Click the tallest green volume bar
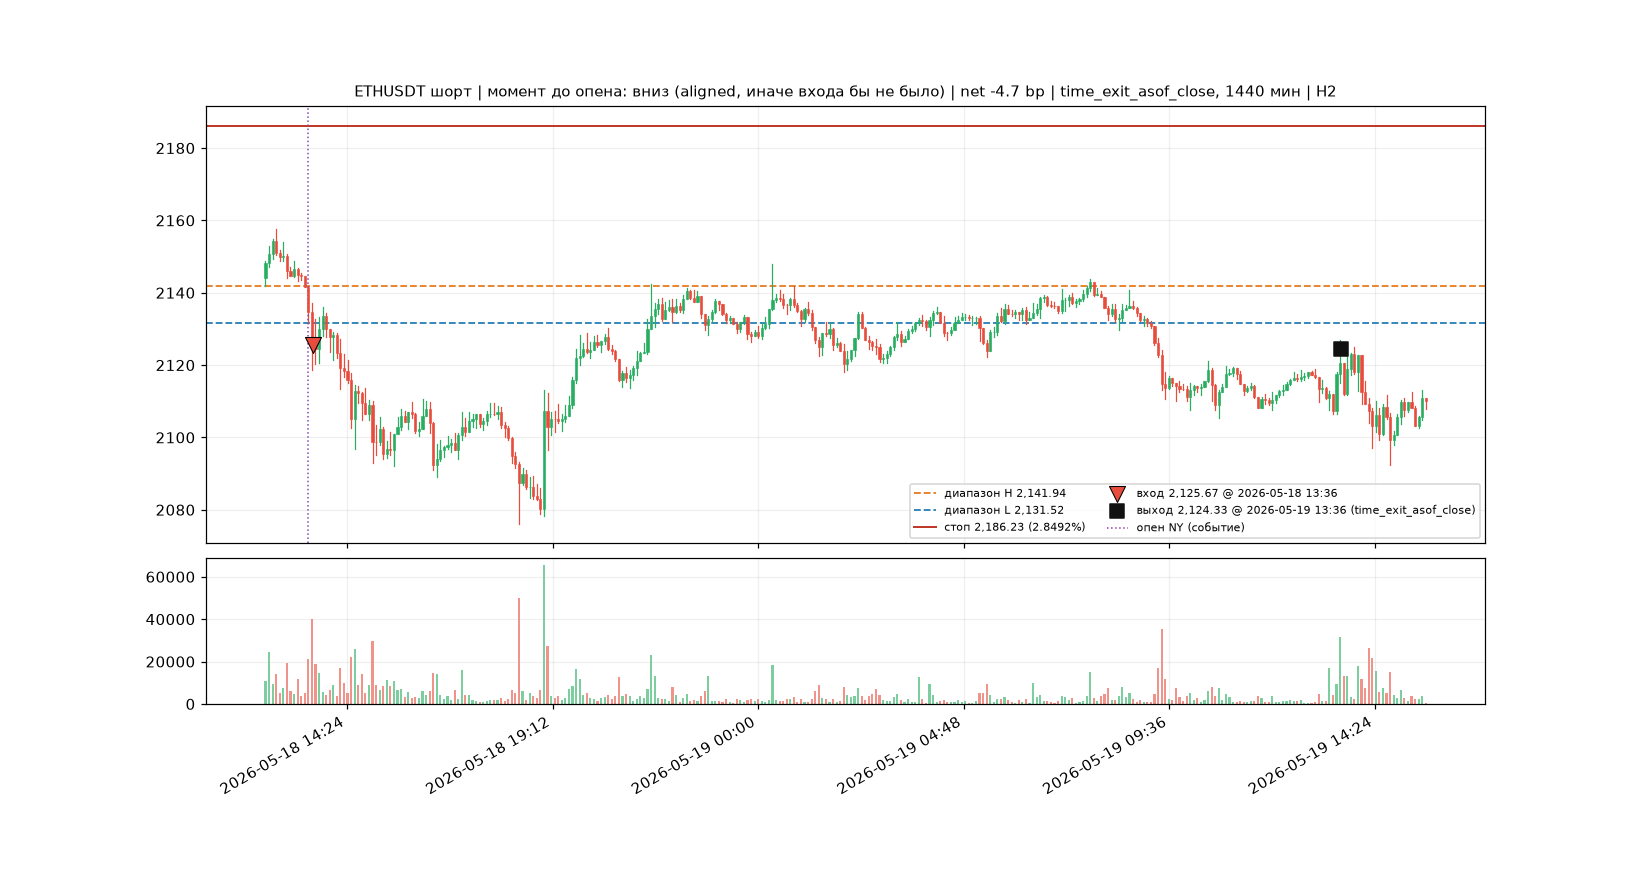Screen dimensions: 1650x880 click(544, 635)
